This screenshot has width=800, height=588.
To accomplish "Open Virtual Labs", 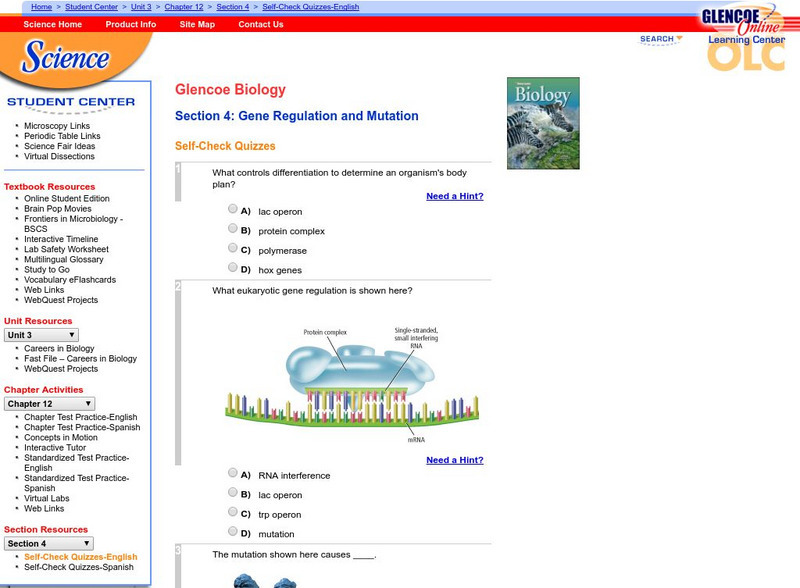I will (46, 498).
